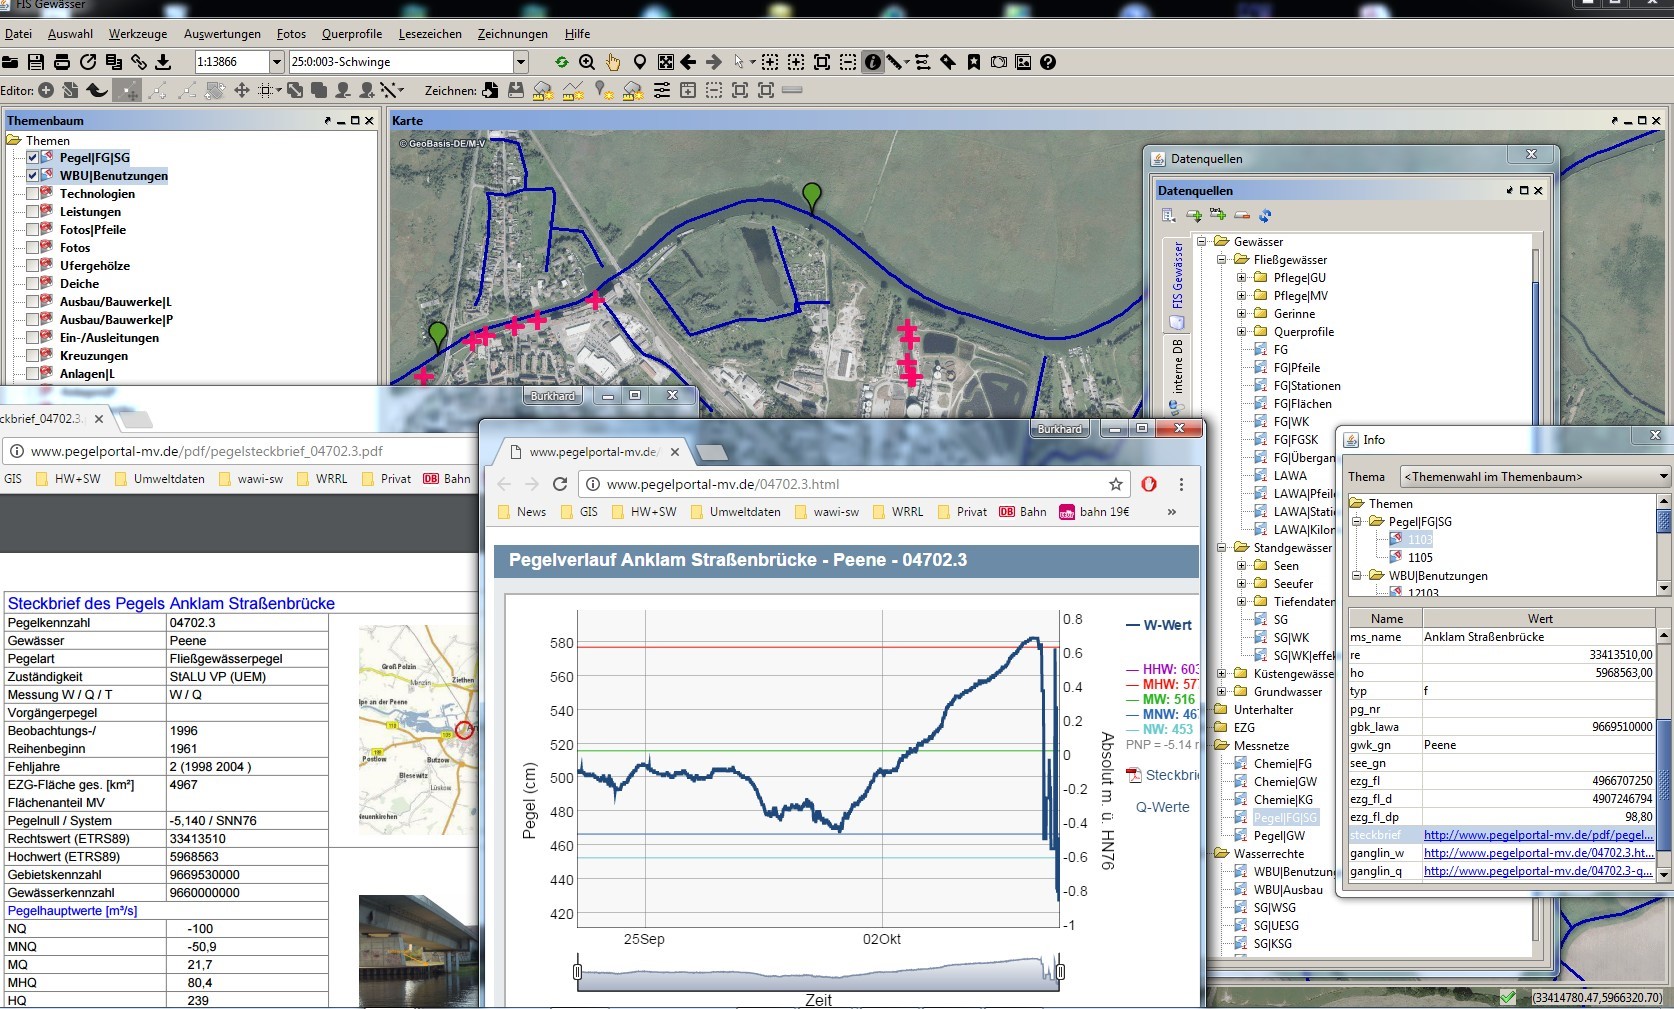Click the Editor undo arrow icon
Viewport: 1674px width, 1009px height.
coord(97,90)
